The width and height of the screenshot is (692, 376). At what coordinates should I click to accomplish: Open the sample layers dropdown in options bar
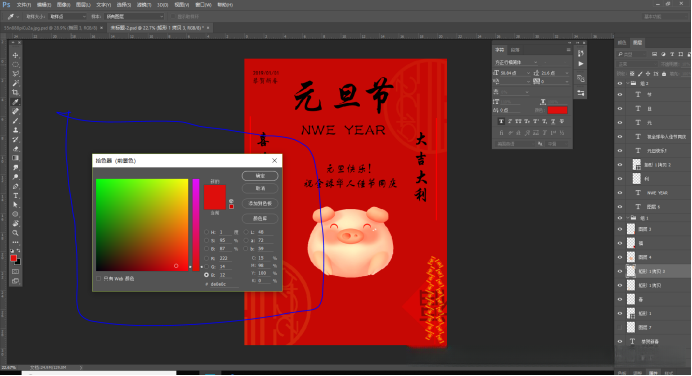click(x=134, y=16)
